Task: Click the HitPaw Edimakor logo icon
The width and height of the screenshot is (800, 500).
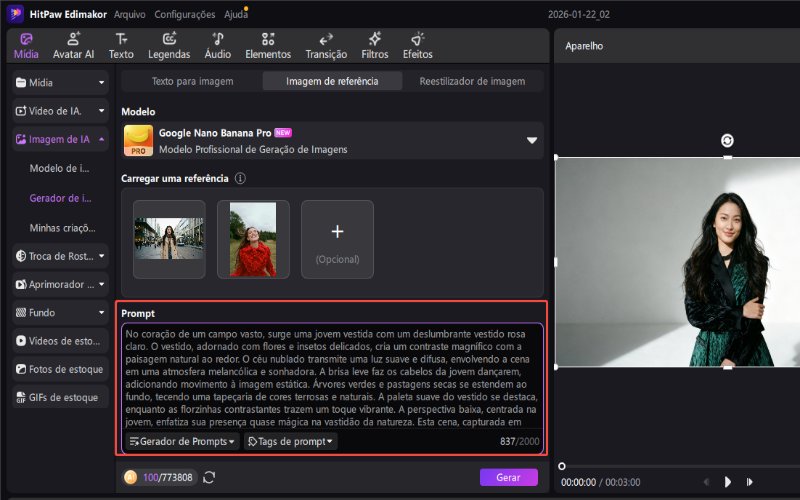Action: [15, 14]
